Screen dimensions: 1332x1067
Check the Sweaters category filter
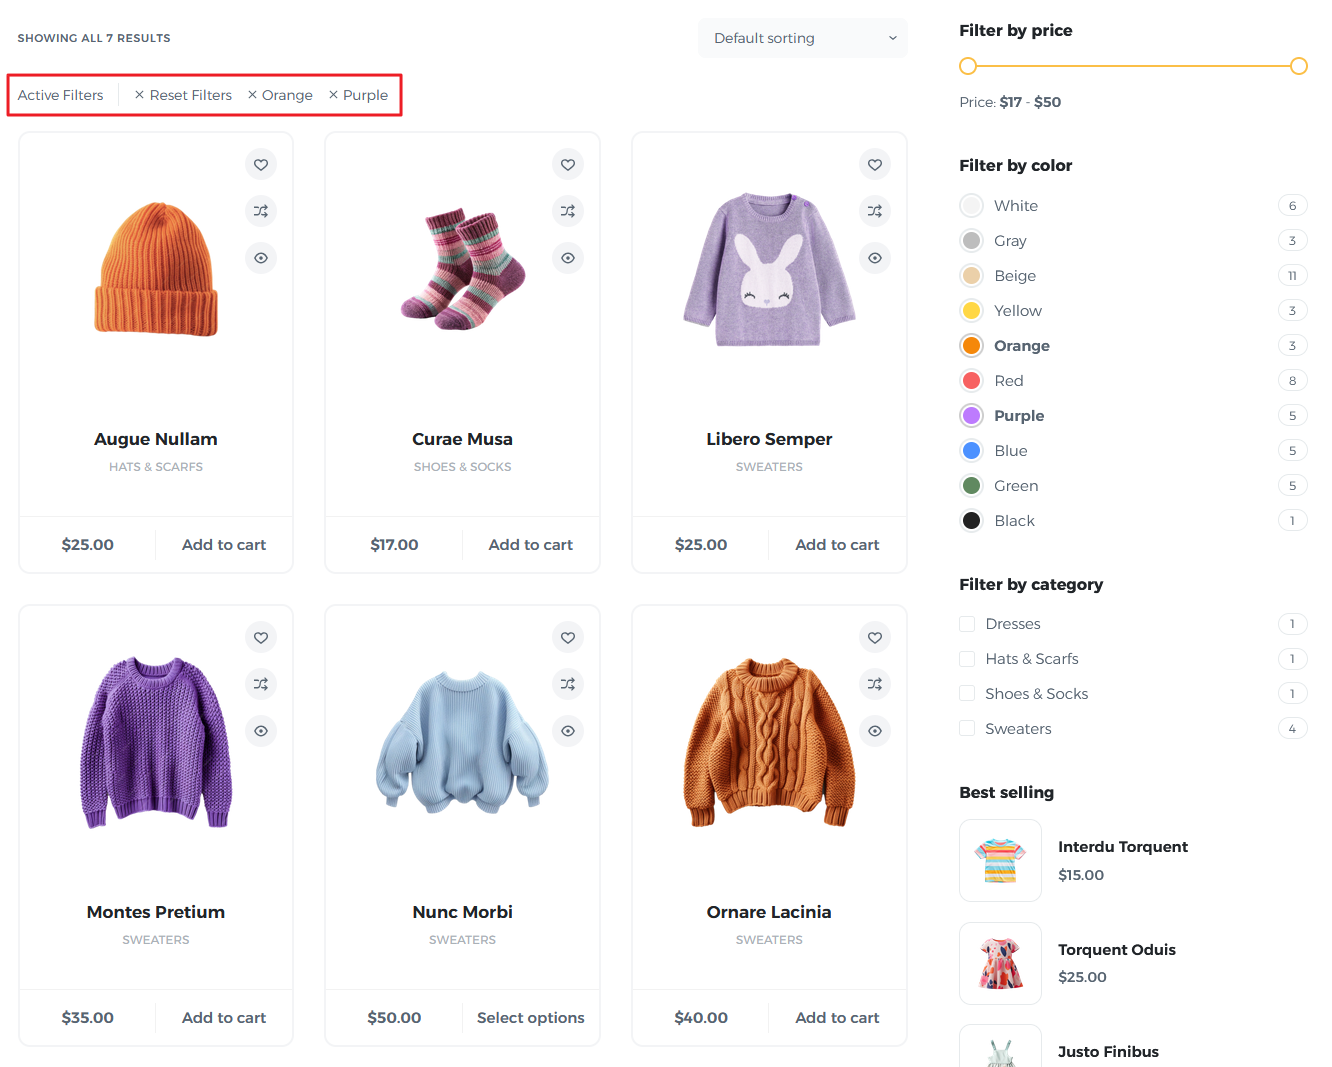967,728
